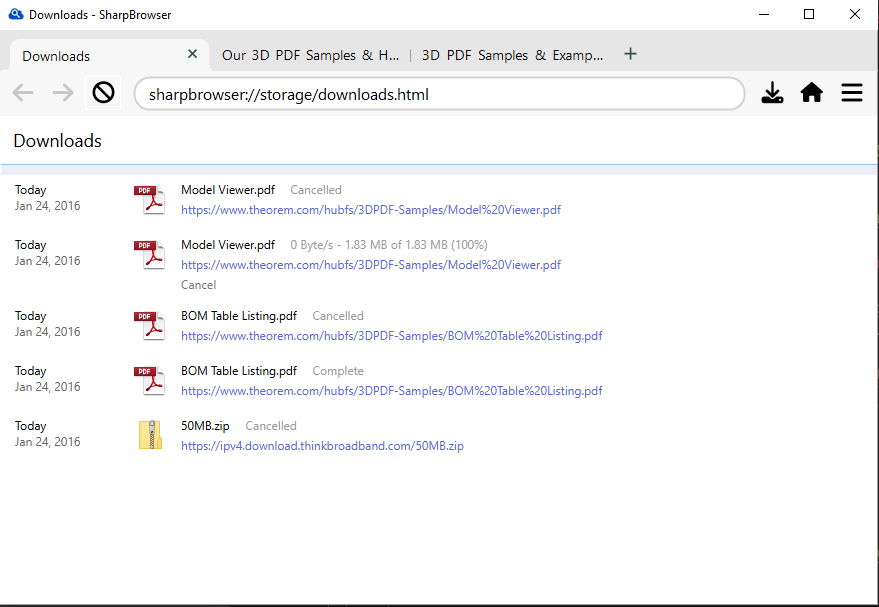
Task: Click the Downloads page heading
Action: coord(57,141)
